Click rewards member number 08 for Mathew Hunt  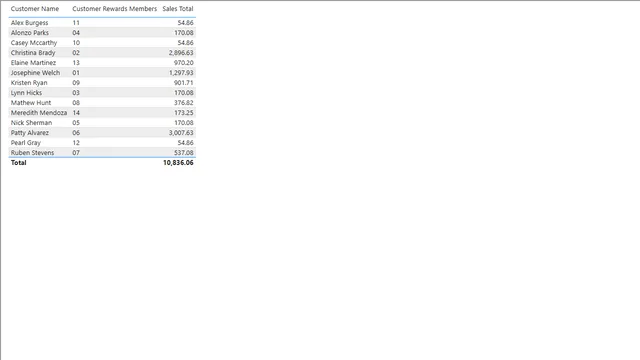(x=76, y=103)
